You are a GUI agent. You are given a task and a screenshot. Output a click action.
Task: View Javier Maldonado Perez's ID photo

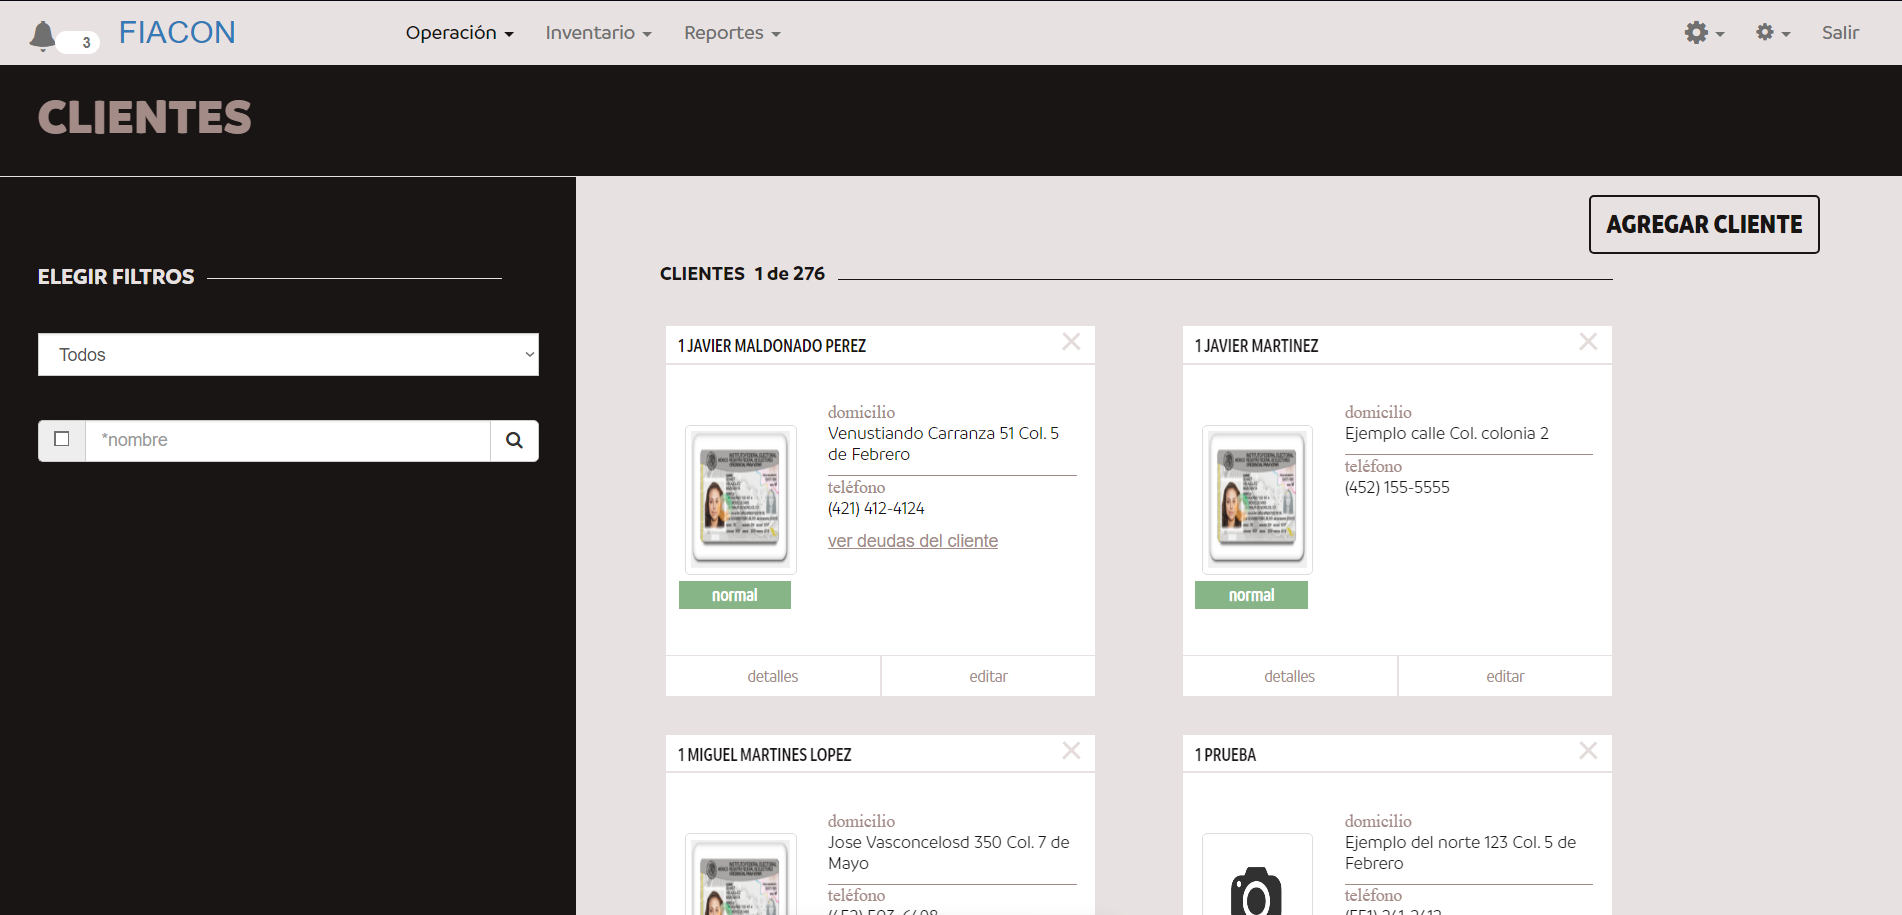[740, 498]
